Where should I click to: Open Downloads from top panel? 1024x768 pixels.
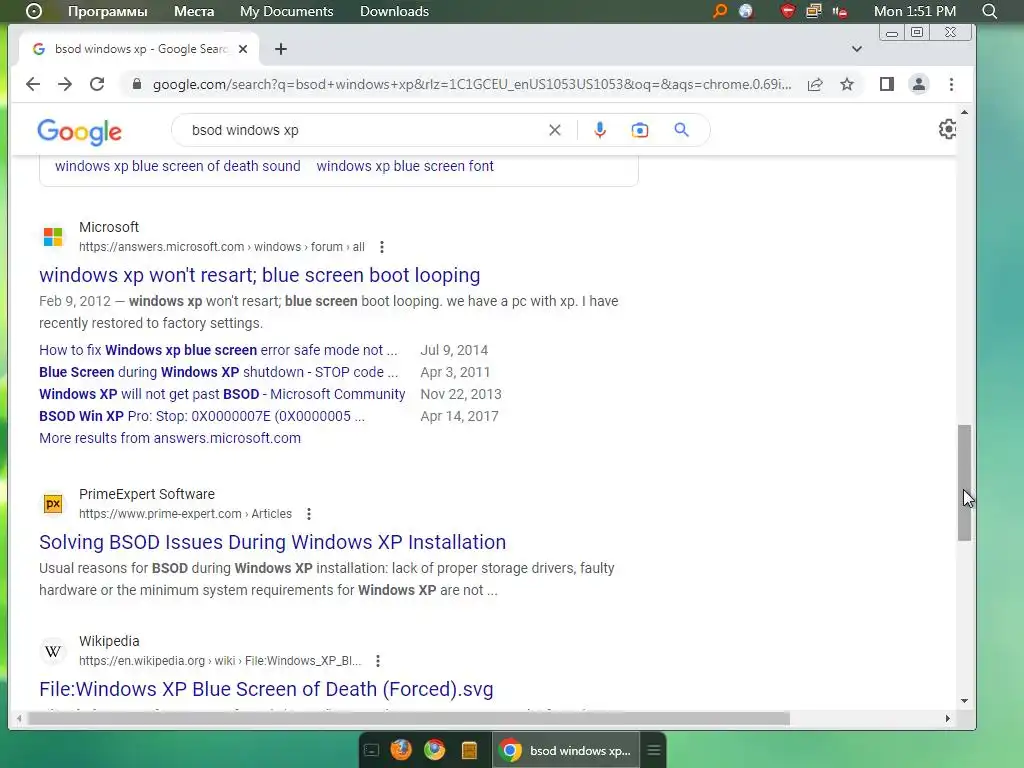[x=394, y=11]
